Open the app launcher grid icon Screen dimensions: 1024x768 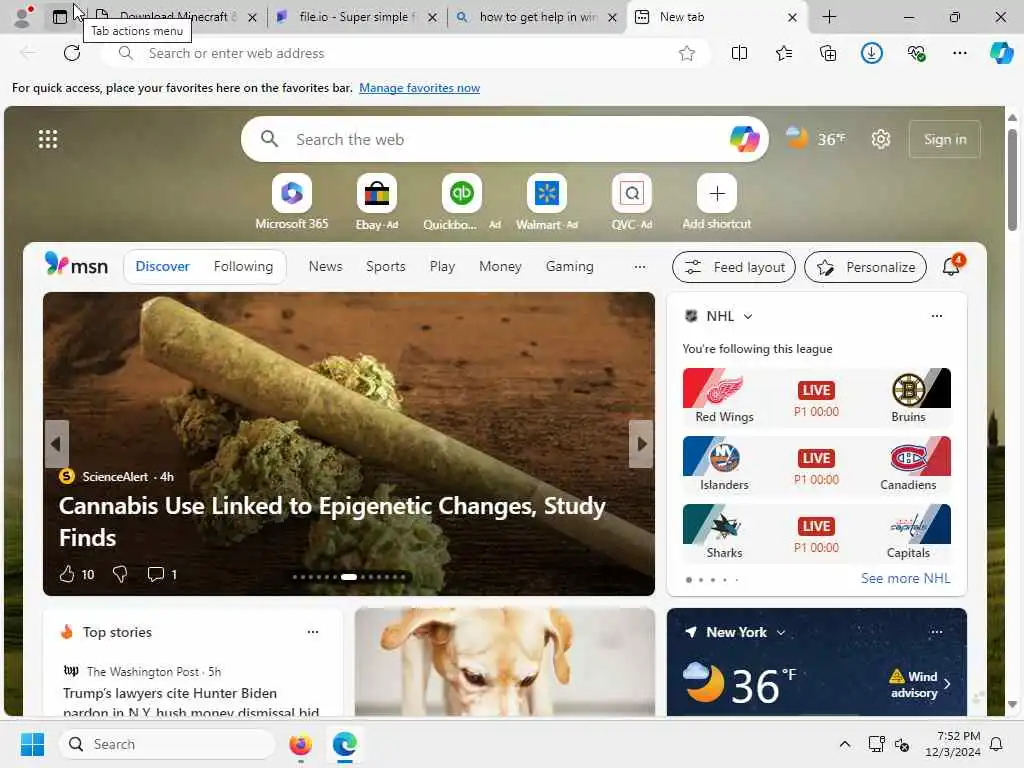[x=48, y=139]
